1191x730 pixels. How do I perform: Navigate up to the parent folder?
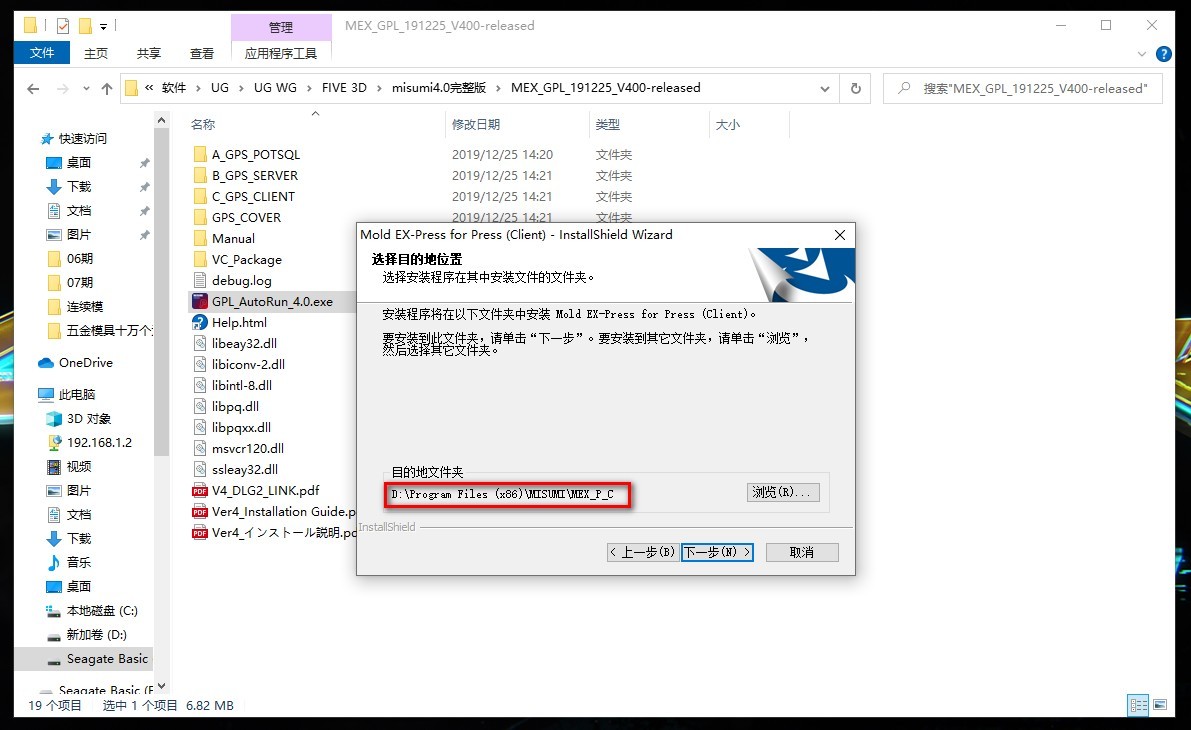[x=107, y=88]
